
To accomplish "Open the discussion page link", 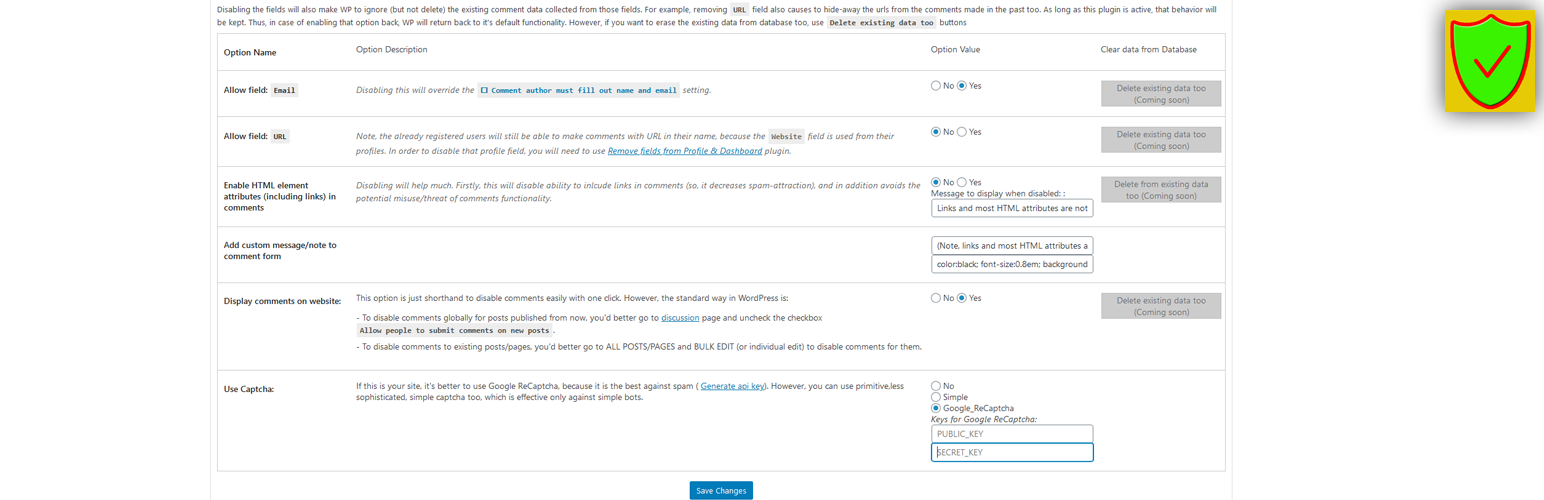I will 680,318.
